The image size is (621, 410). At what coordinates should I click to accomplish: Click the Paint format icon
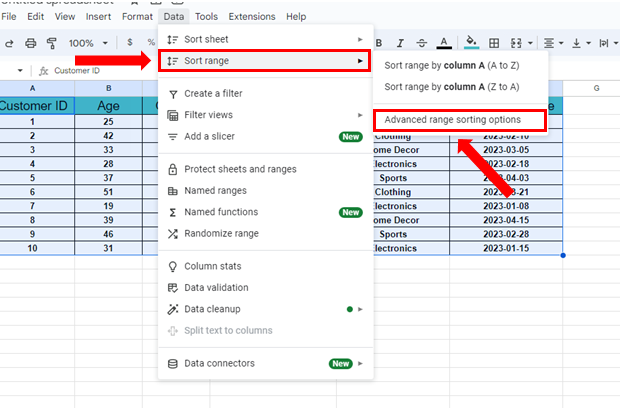[51, 43]
